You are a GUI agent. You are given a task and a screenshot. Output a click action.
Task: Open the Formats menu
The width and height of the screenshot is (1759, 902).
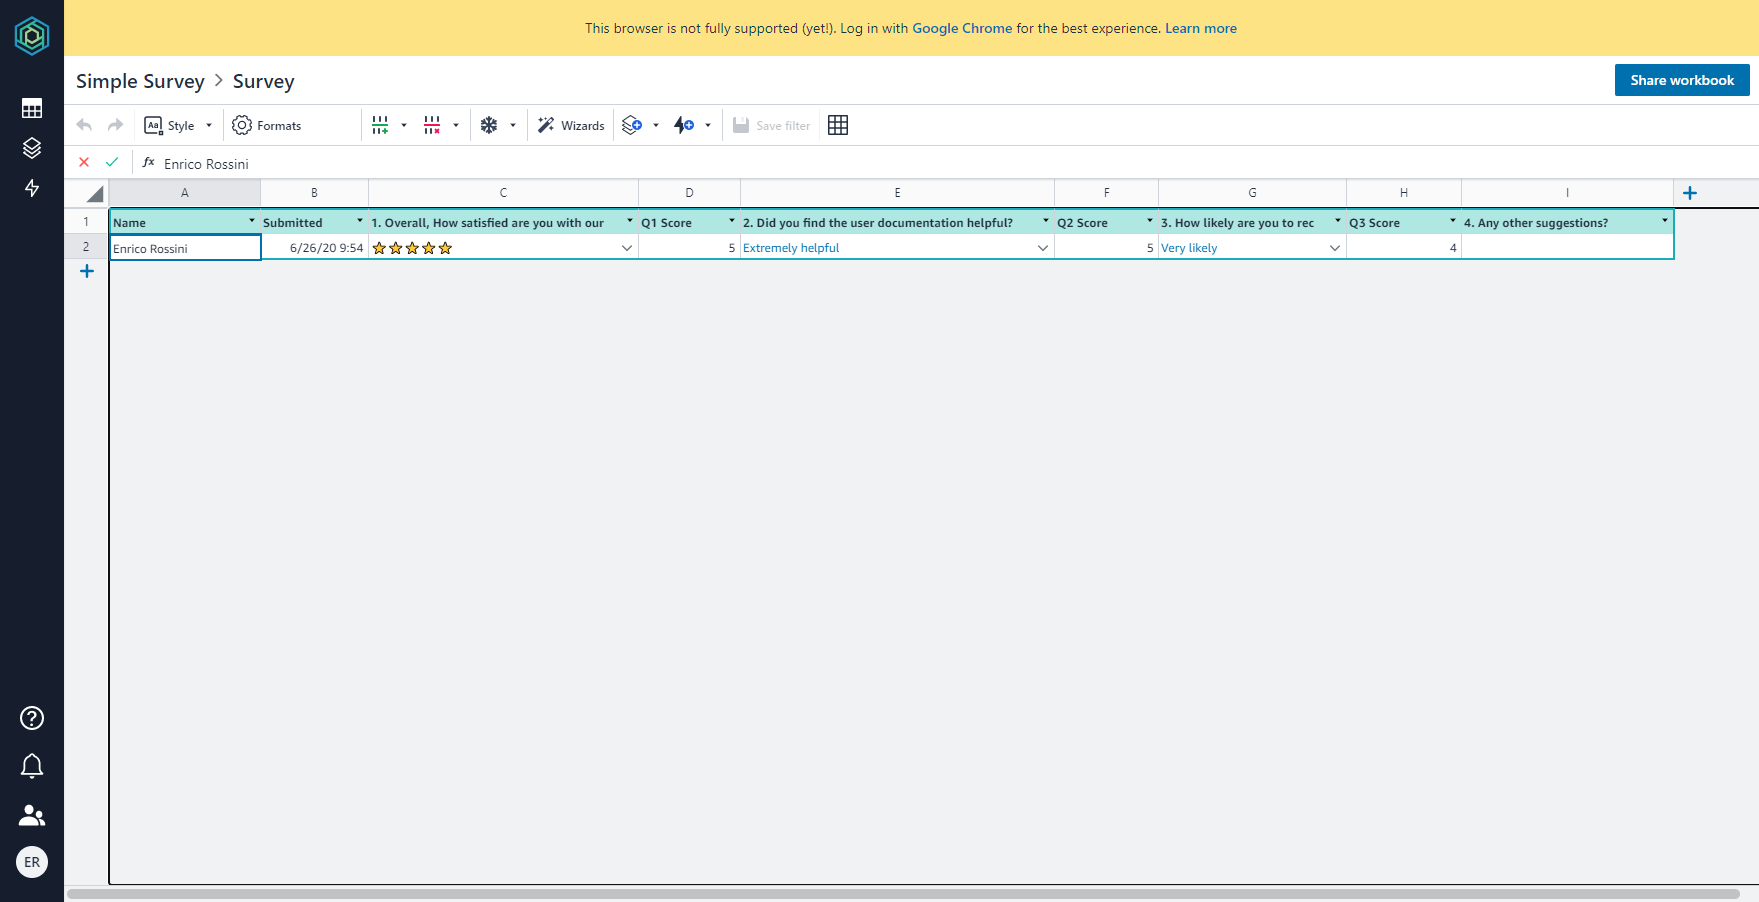pyautogui.click(x=267, y=125)
